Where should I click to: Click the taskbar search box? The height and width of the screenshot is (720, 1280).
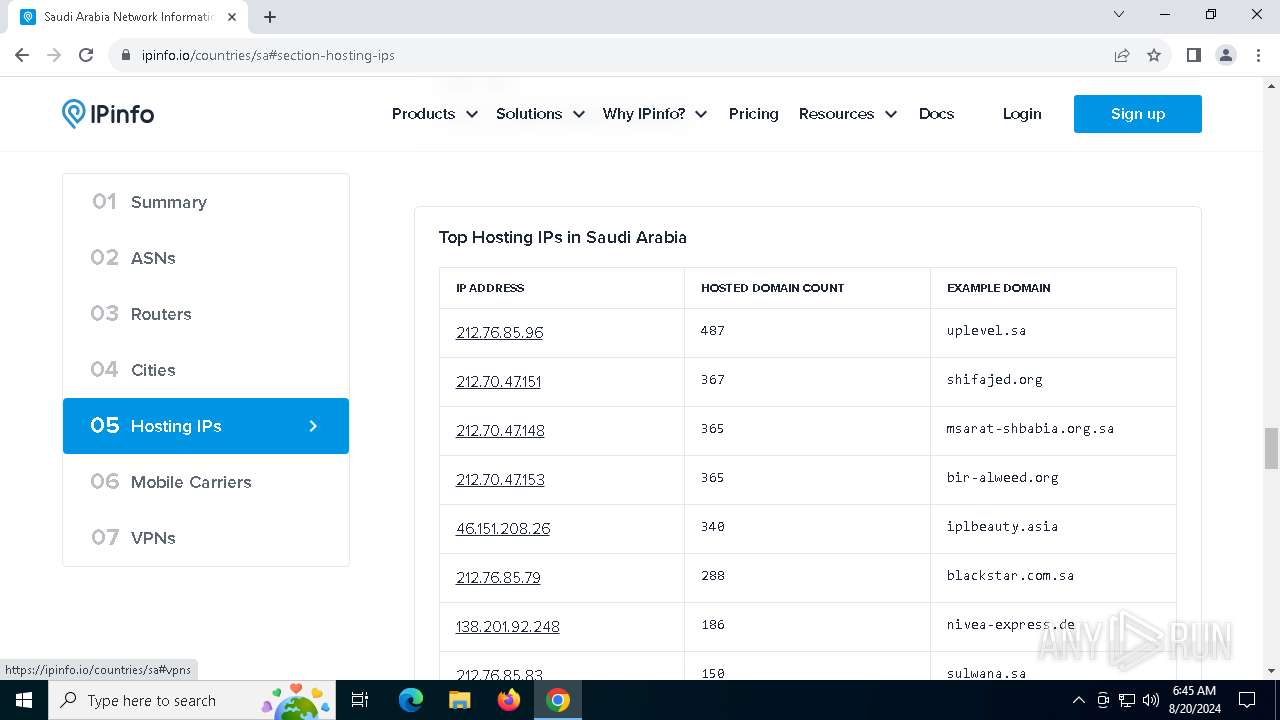pyautogui.click(x=192, y=700)
